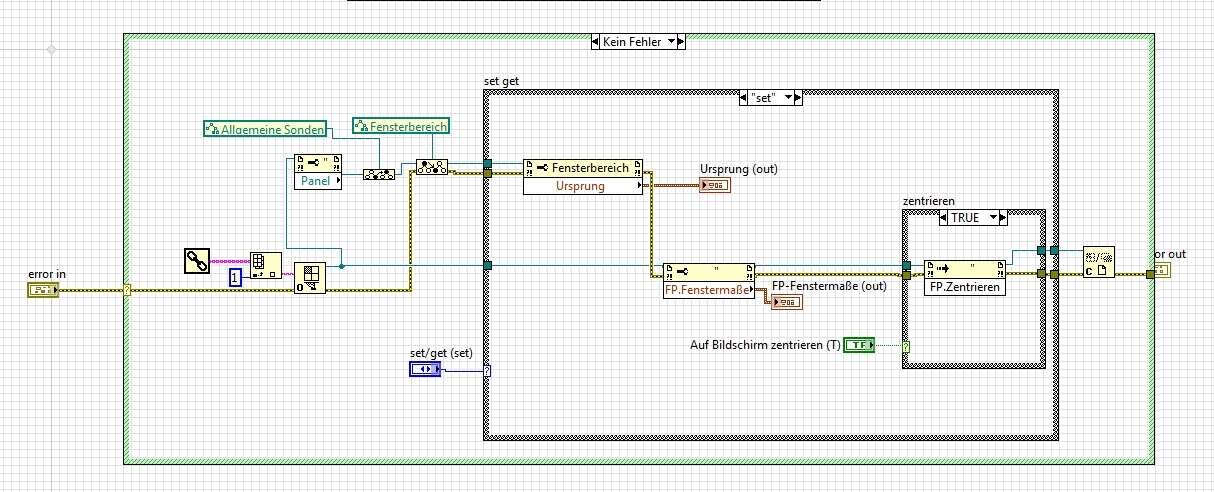Click the Allgemeine Sonden class constant
Viewport: 1214px width, 492px height.
point(265,128)
